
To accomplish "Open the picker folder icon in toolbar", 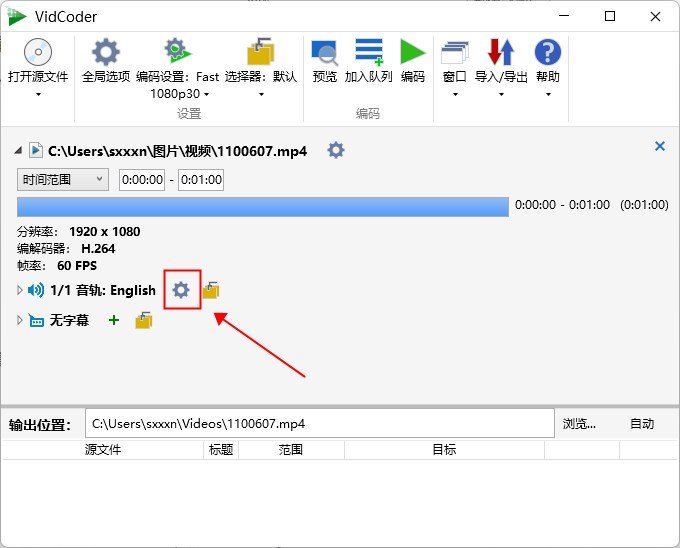I will click(x=261, y=51).
